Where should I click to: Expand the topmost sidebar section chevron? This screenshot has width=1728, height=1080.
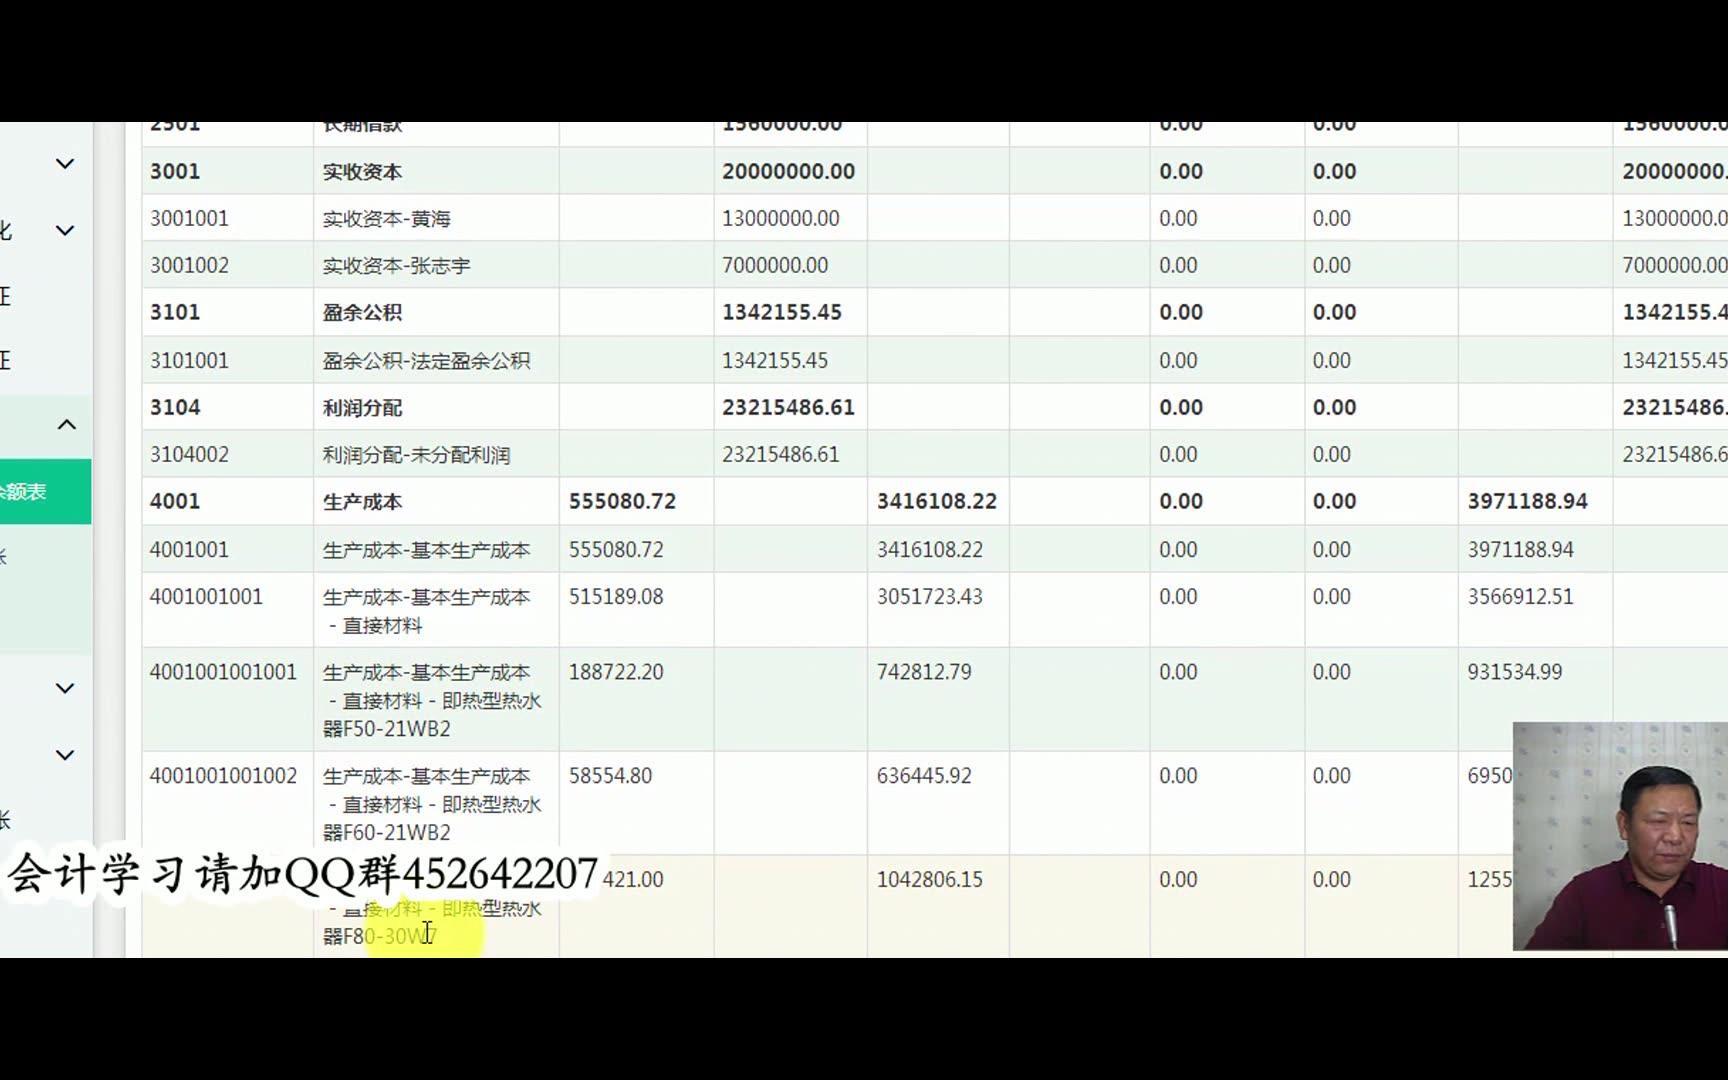click(65, 163)
